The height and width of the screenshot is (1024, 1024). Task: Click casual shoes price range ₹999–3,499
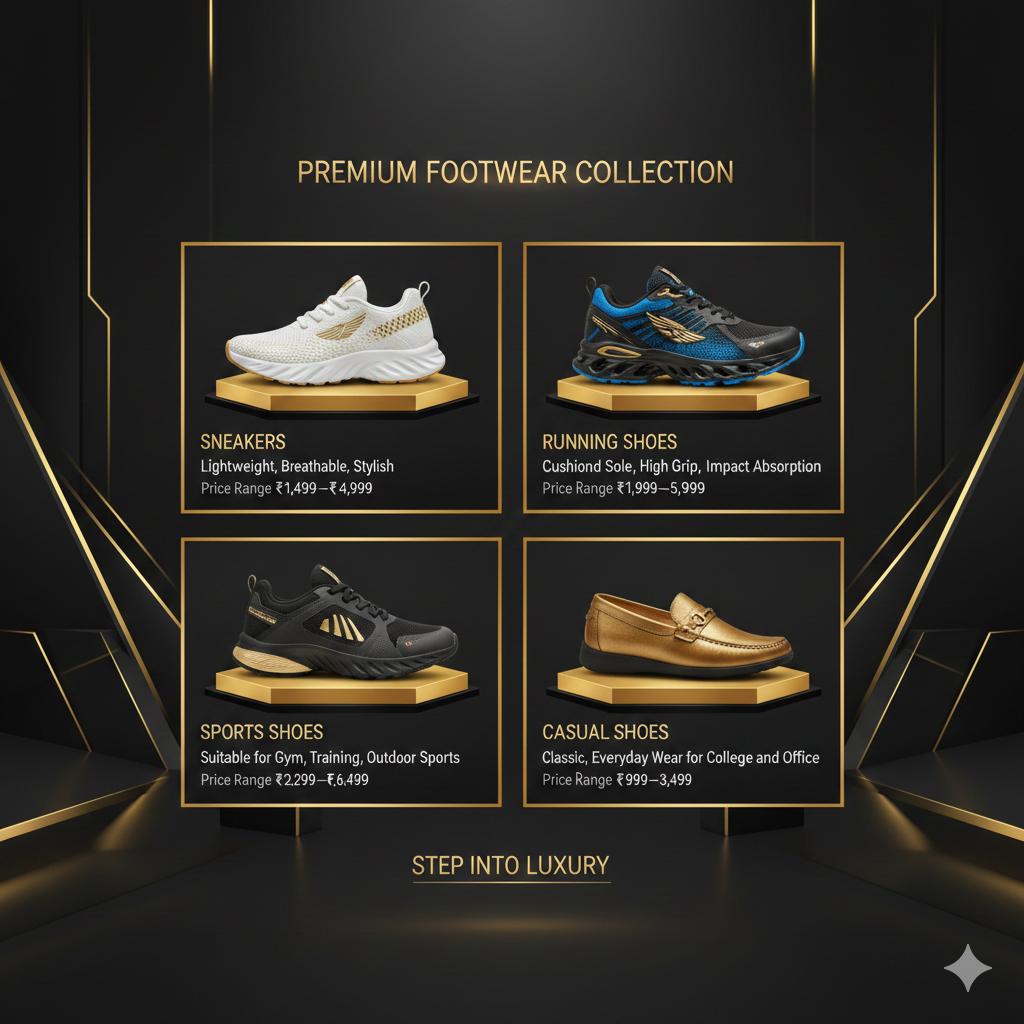(616, 780)
